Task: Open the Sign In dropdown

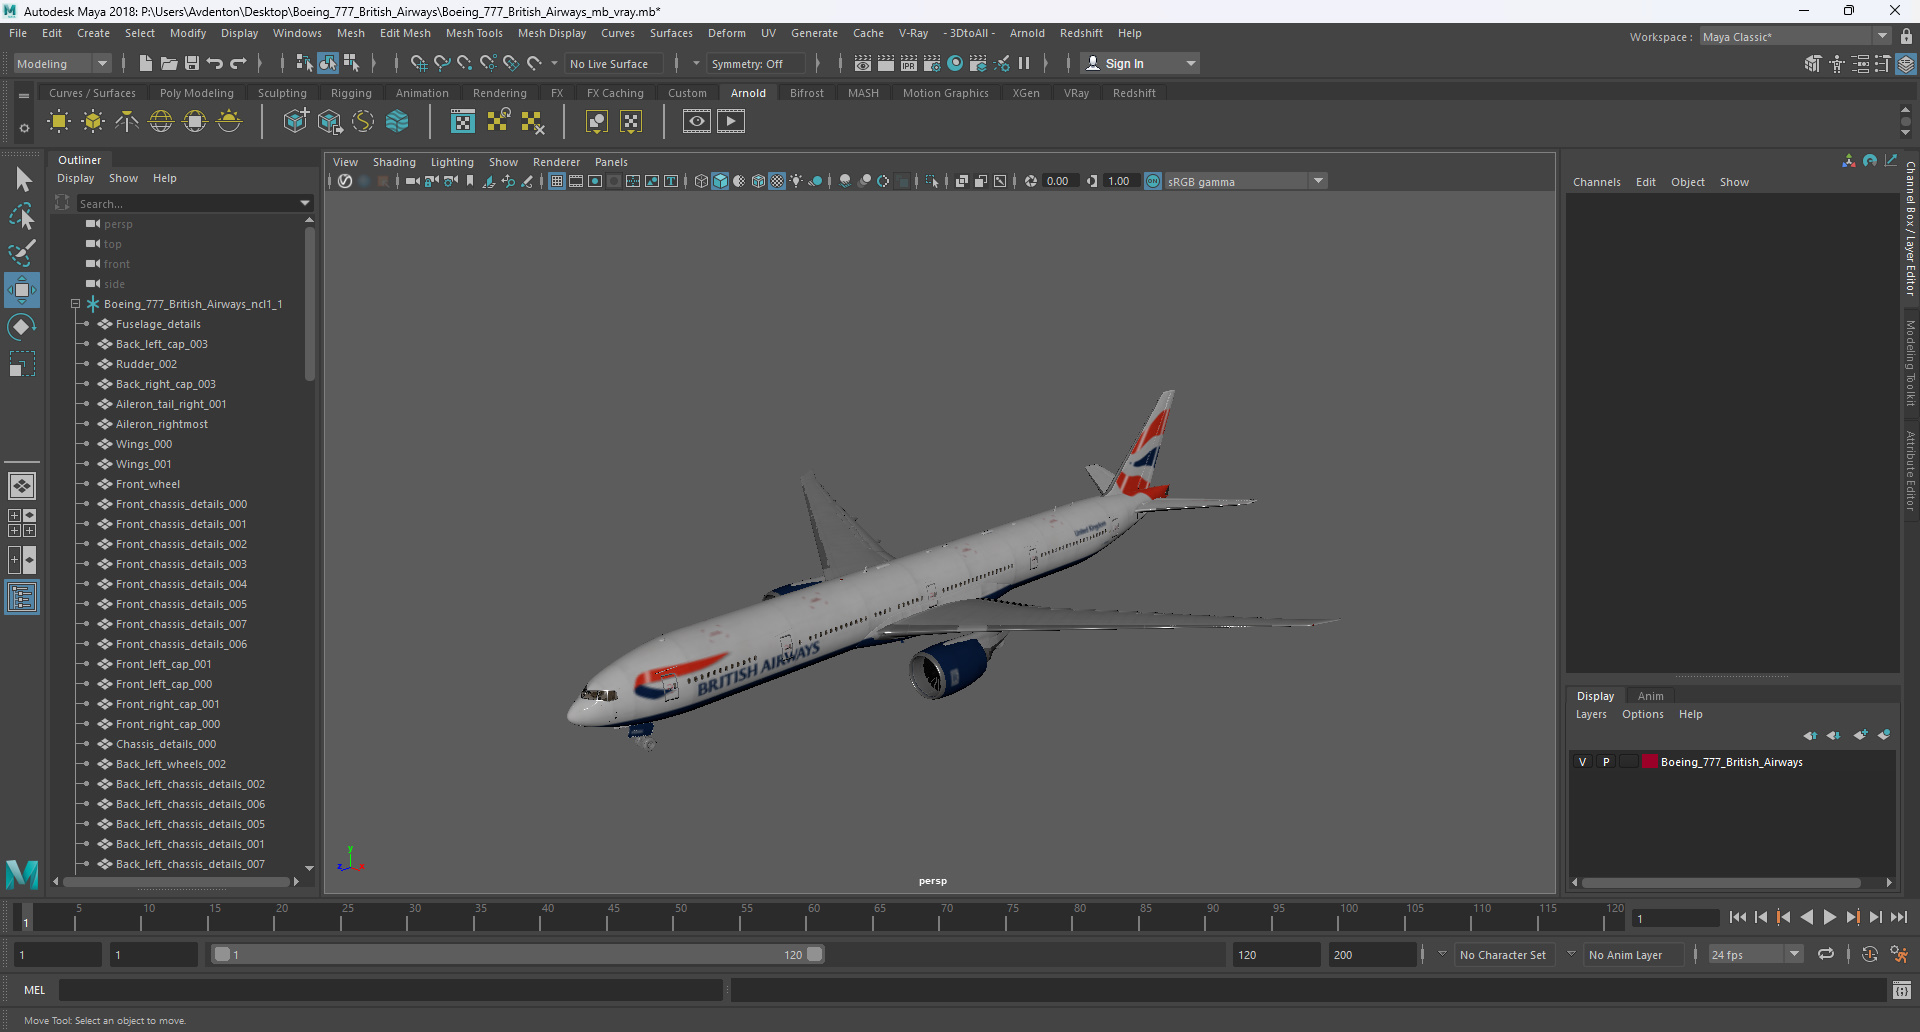Action: pos(1141,63)
